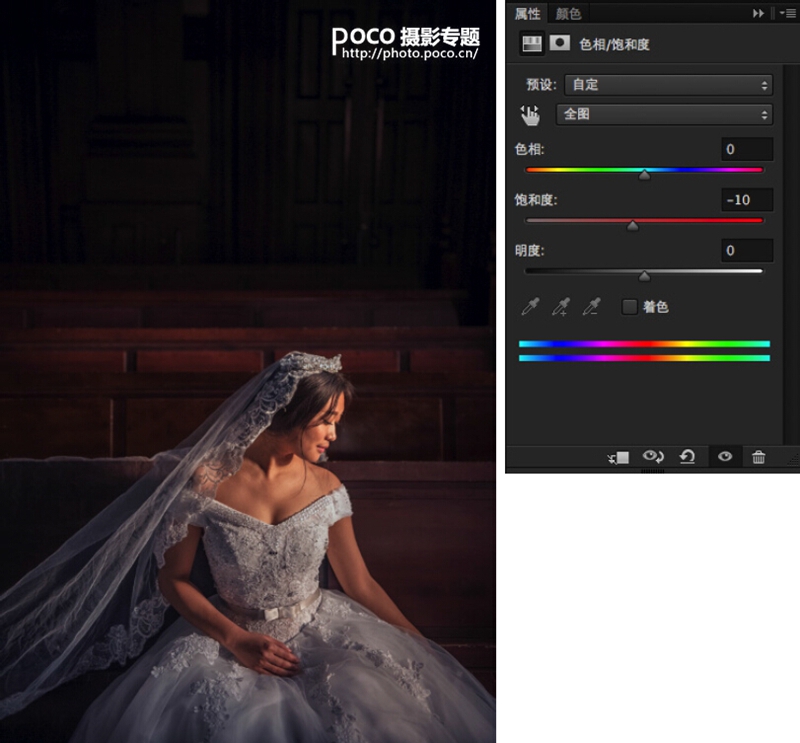The height and width of the screenshot is (743, 800).
Task: Click the 明度 lightness slider handle
Action: tap(644, 277)
